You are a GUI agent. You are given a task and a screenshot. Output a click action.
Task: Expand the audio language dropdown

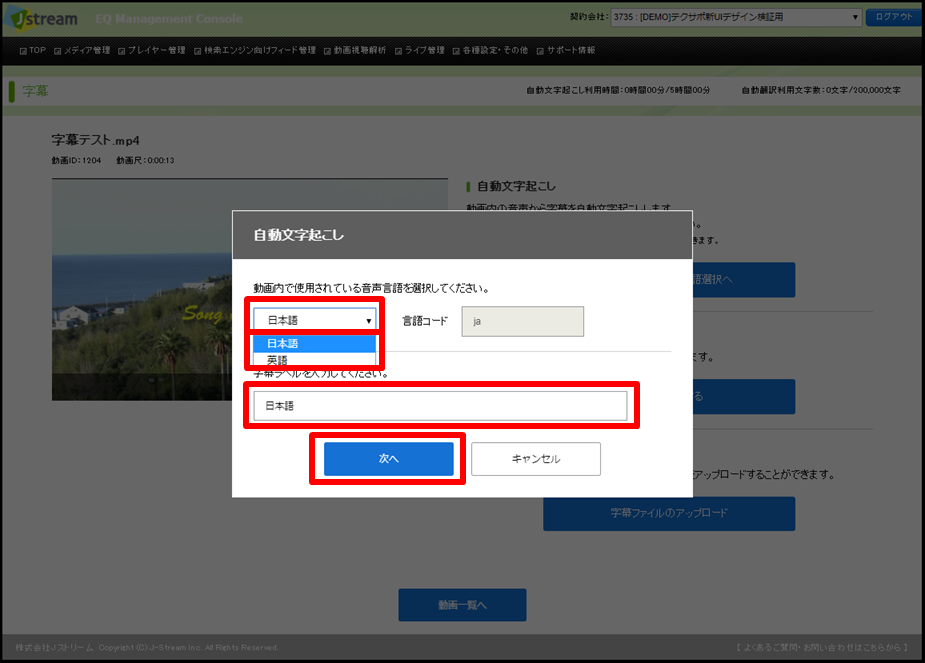click(315, 321)
